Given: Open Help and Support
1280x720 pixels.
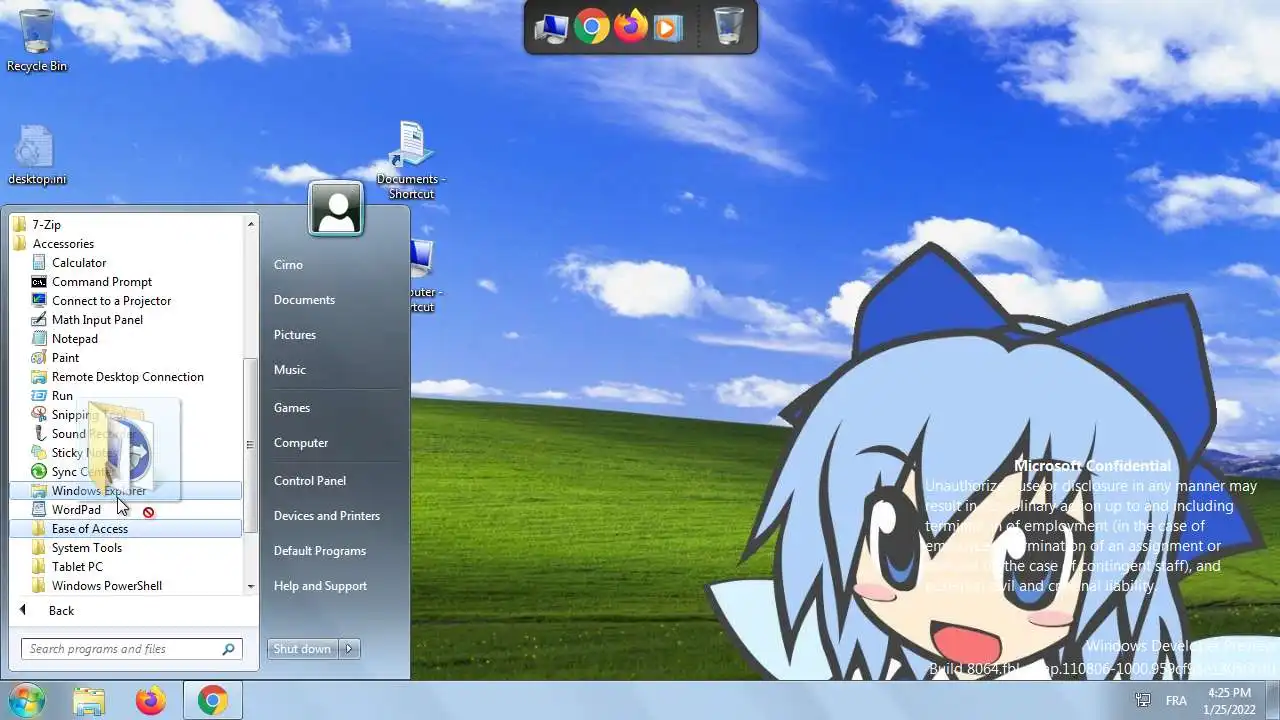Looking at the screenshot, I should (x=320, y=586).
